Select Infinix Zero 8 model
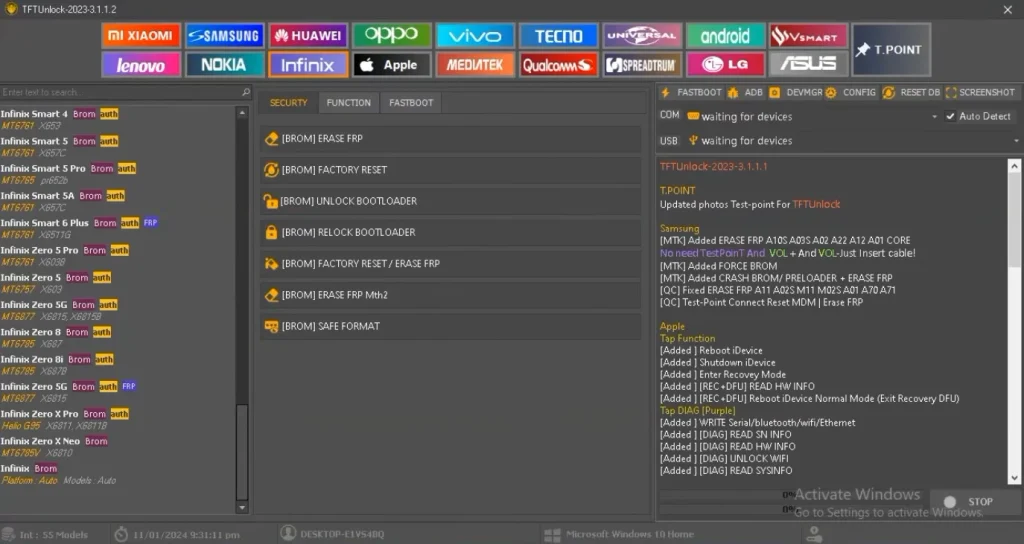The height and width of the screenshot is (544, 1024). [x=118, y=338]
